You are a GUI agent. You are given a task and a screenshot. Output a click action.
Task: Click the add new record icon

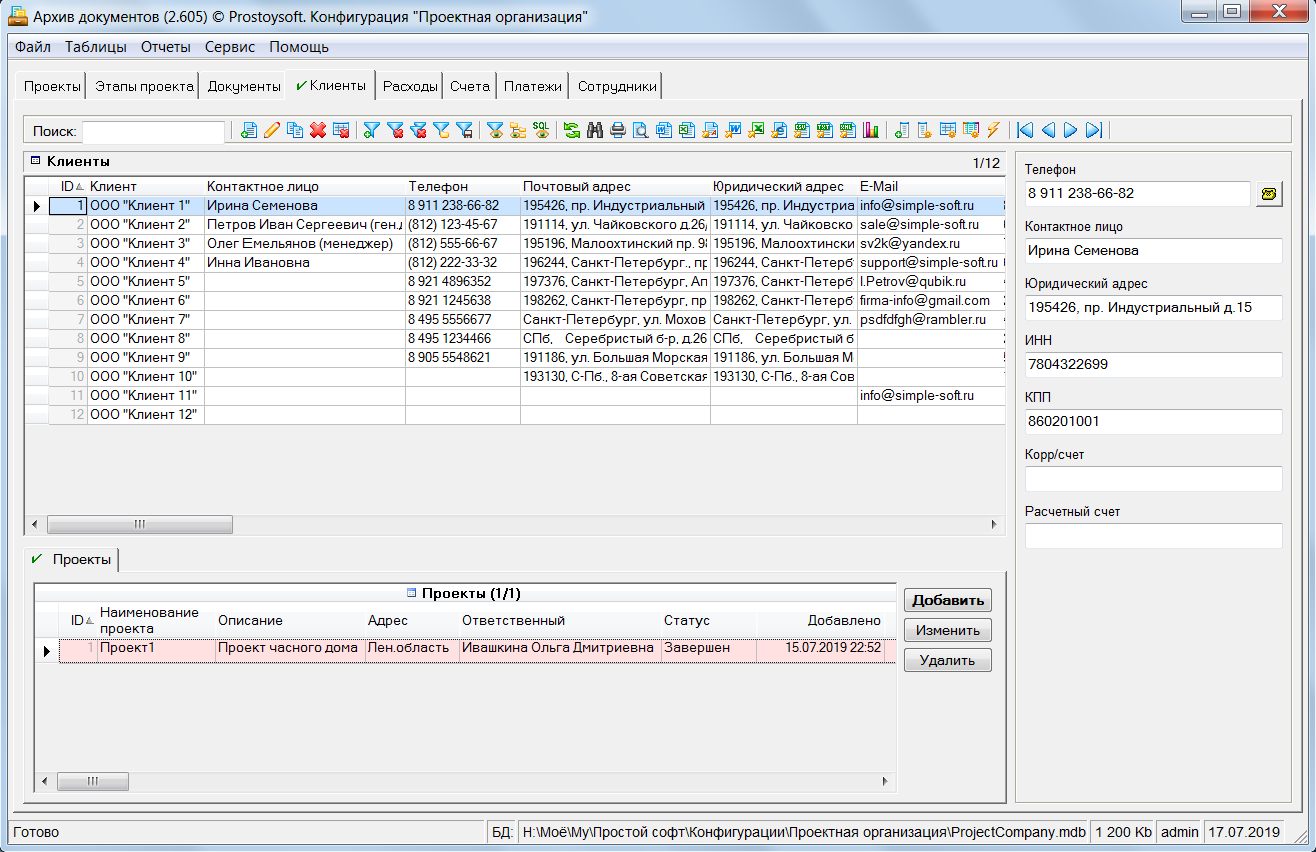[249, 130]
